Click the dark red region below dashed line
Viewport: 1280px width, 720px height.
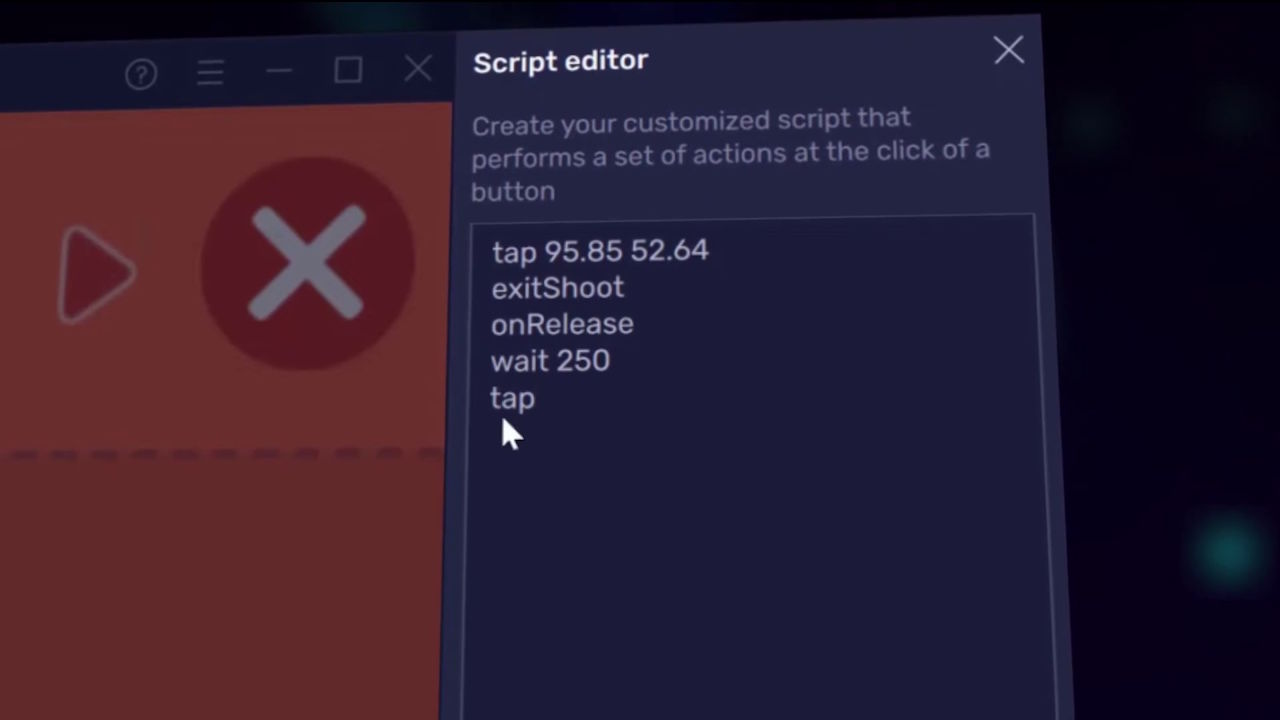(220, 590)
